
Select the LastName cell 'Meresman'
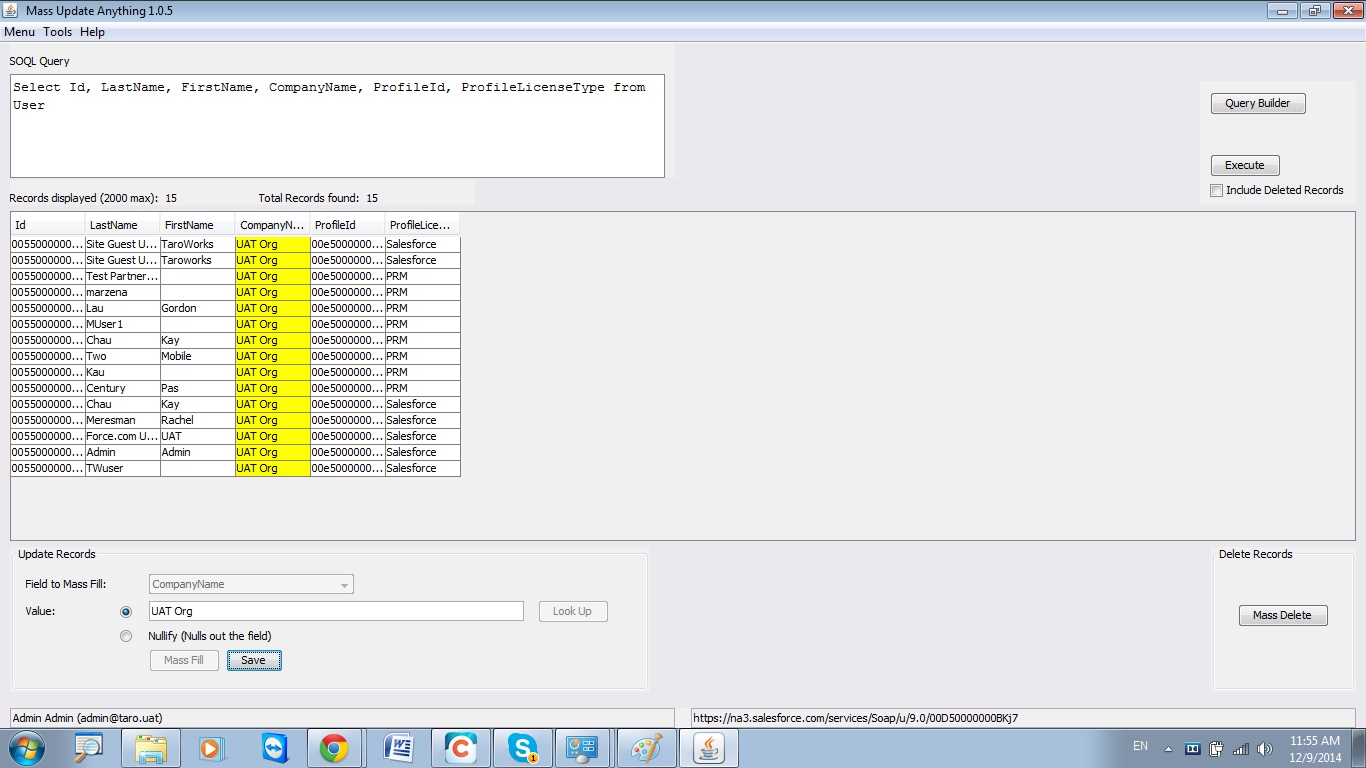tap(123, 420)
